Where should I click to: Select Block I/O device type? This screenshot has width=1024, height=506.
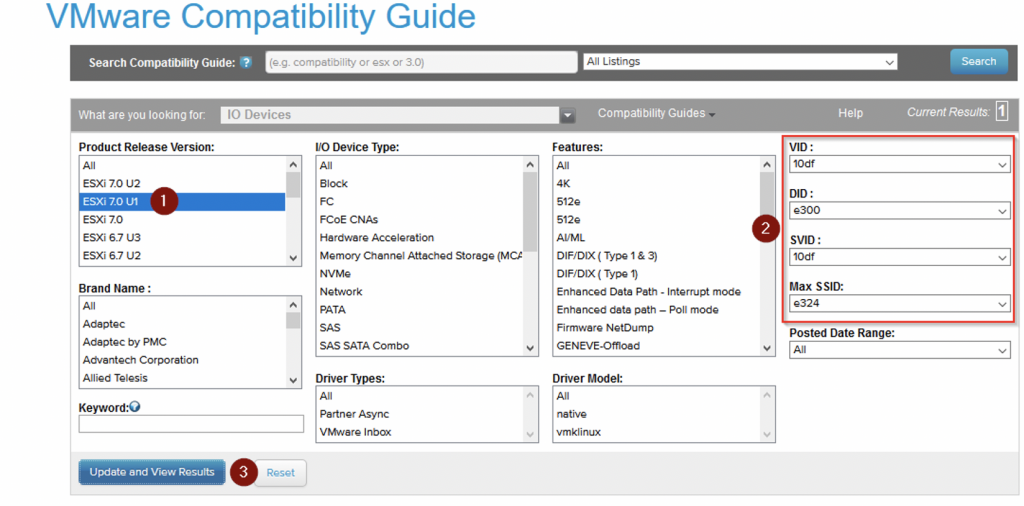[419, 184]
